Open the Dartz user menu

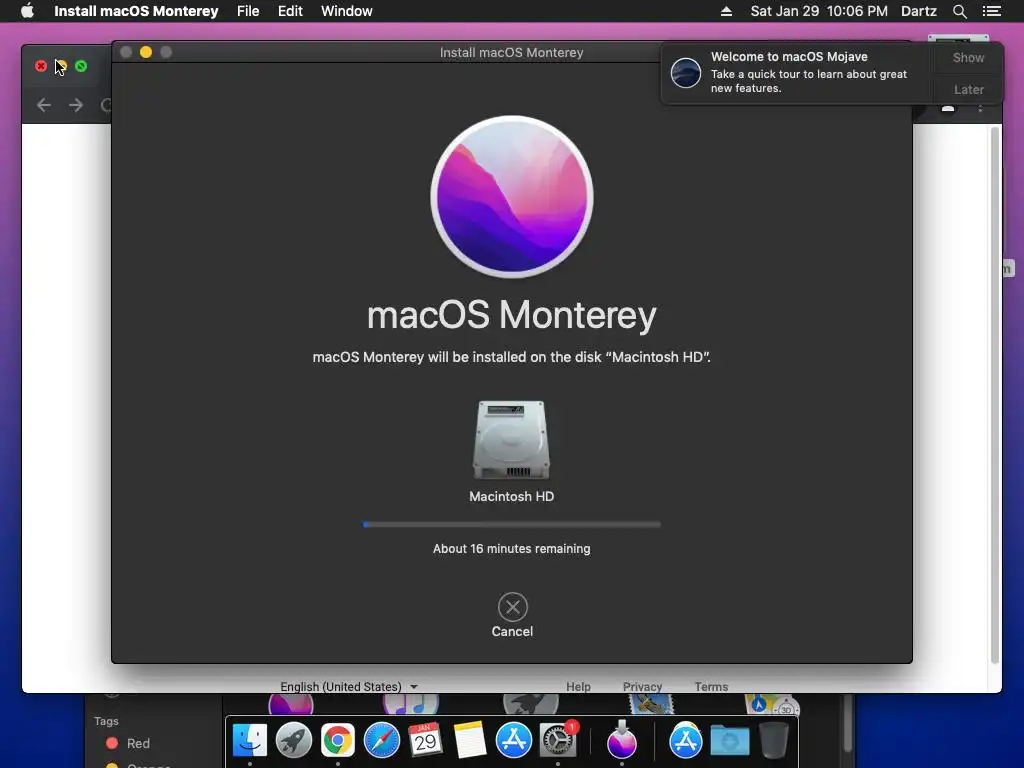918,11
